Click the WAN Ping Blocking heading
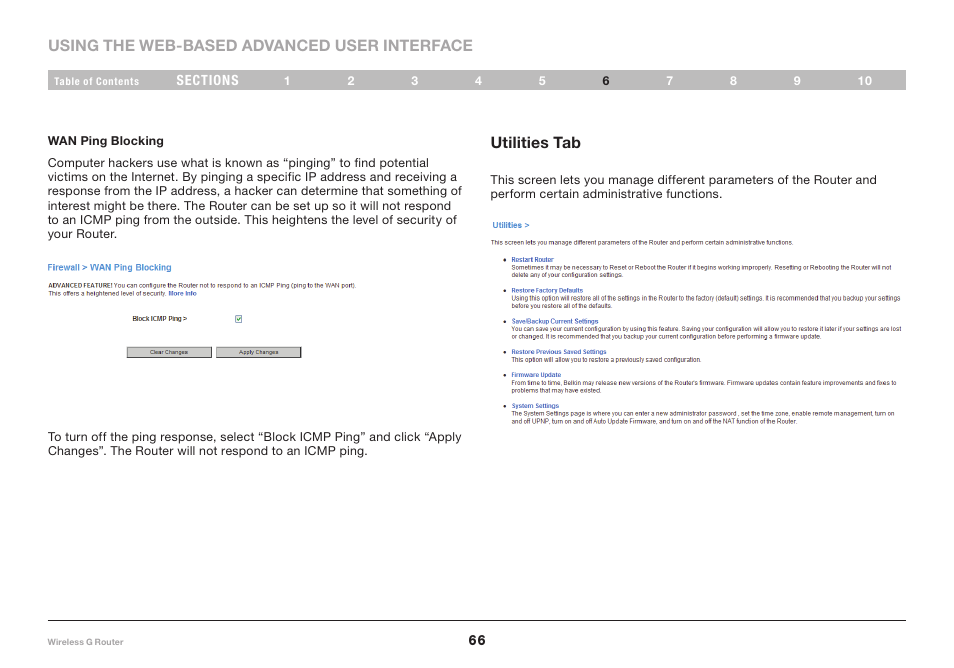The width and height of the screenshot is (954, 668). tap(106, 141)
